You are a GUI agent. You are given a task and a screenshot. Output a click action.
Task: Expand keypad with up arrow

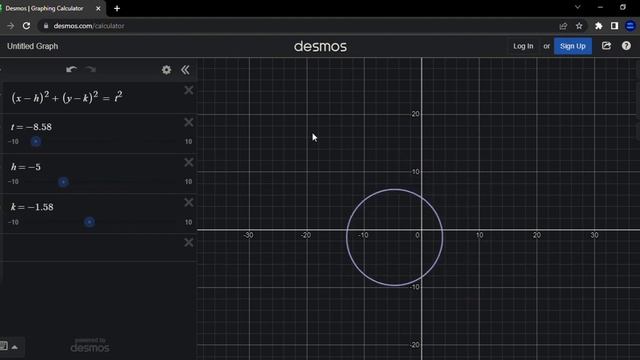(x=15, y=347)
